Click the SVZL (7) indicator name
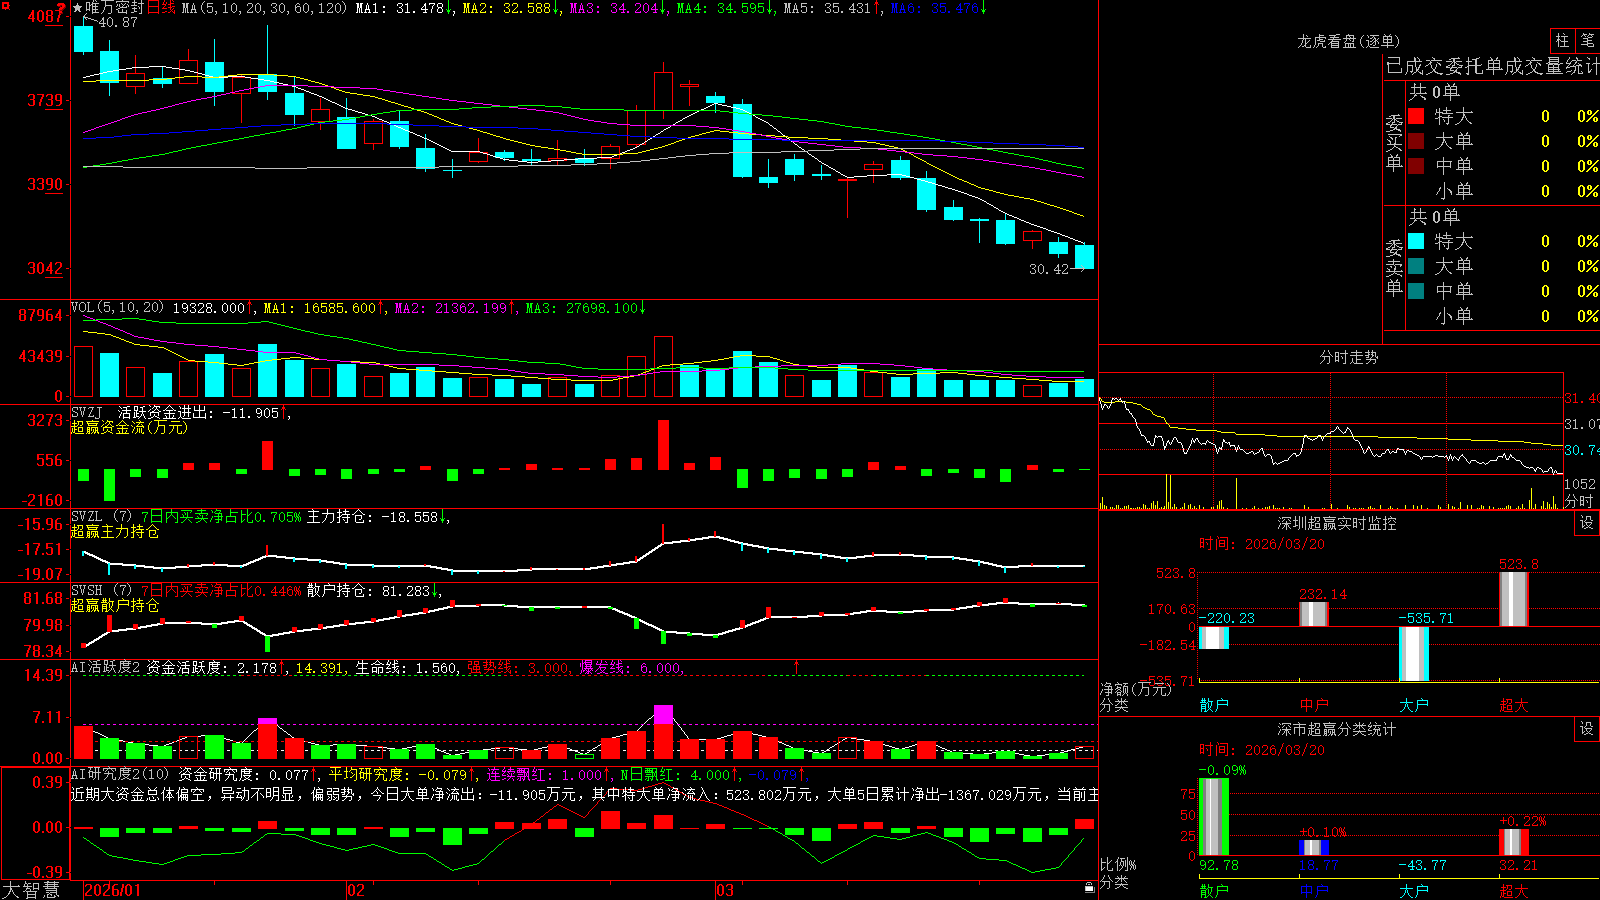Viewport: 1600px width, 900px height. (x=101, y=516)
